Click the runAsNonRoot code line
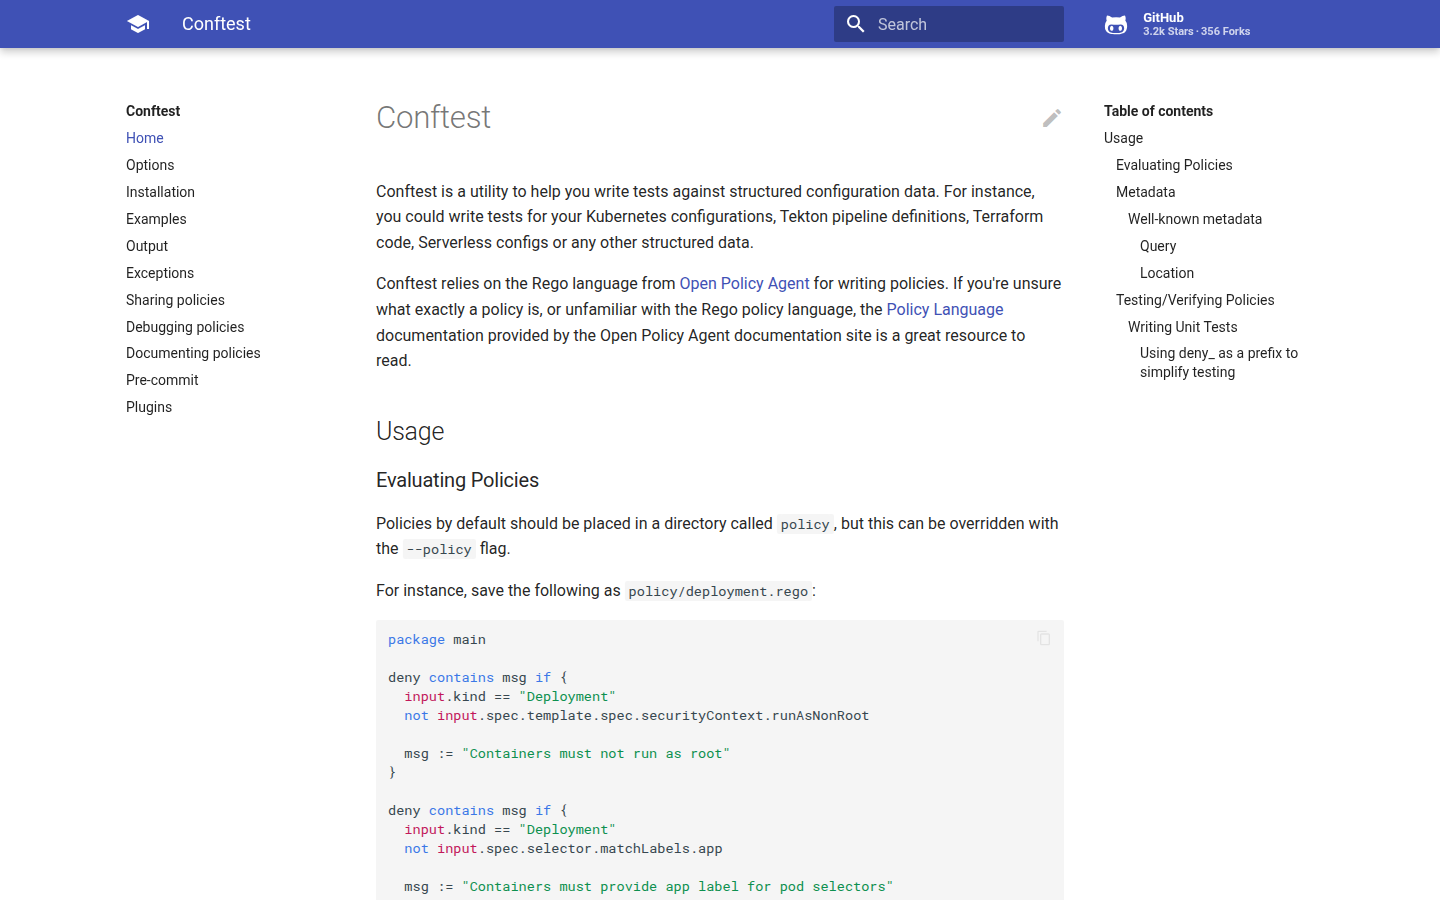 [x=637, y=716]
